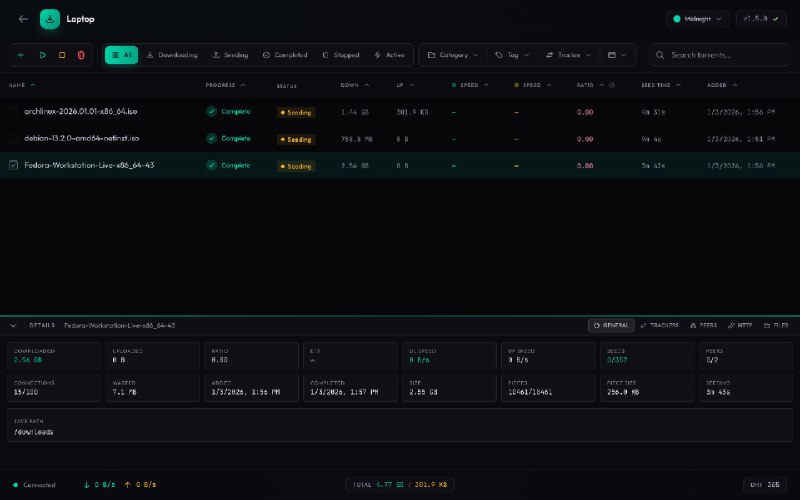Sort by the Seed Time column header
The height and width of the screenshot is (500, 800).
(x=661, y=85)
